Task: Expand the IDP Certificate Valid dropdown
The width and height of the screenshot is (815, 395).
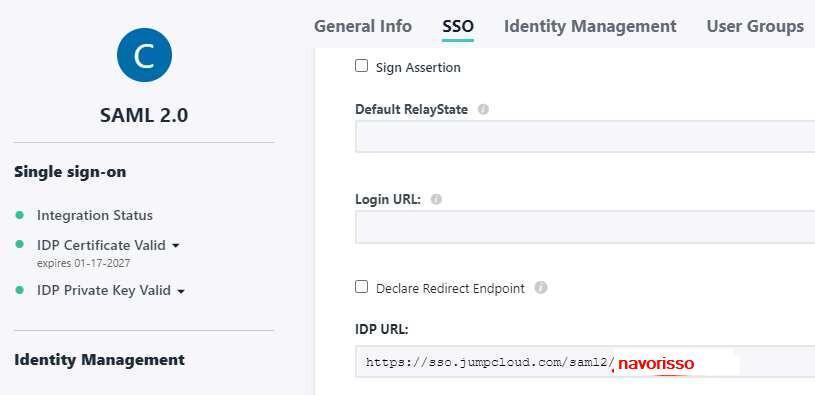Action: point(176,245)
